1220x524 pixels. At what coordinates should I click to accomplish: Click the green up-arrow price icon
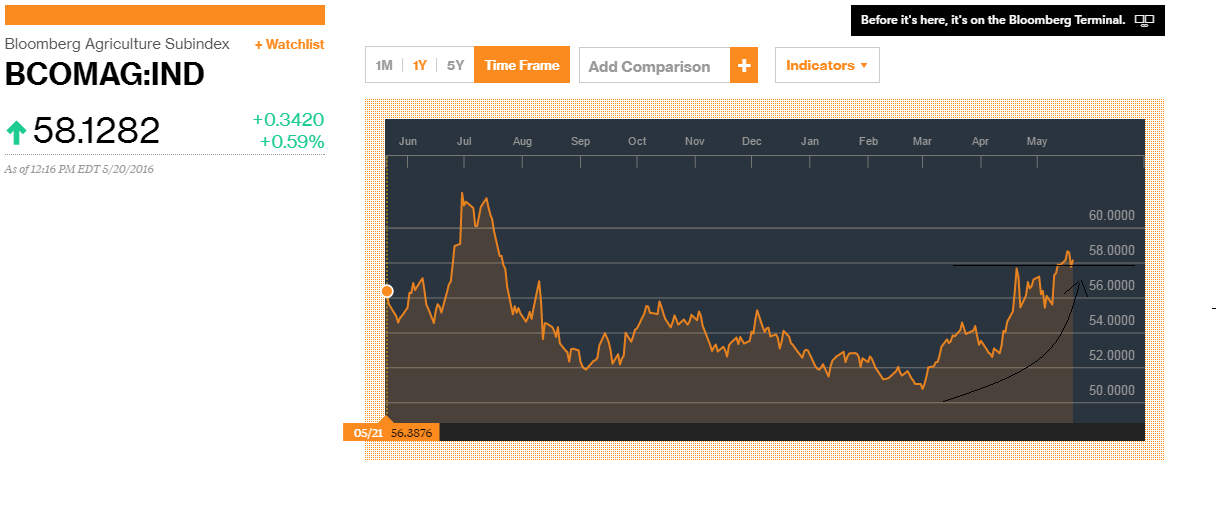pos(16,131)
